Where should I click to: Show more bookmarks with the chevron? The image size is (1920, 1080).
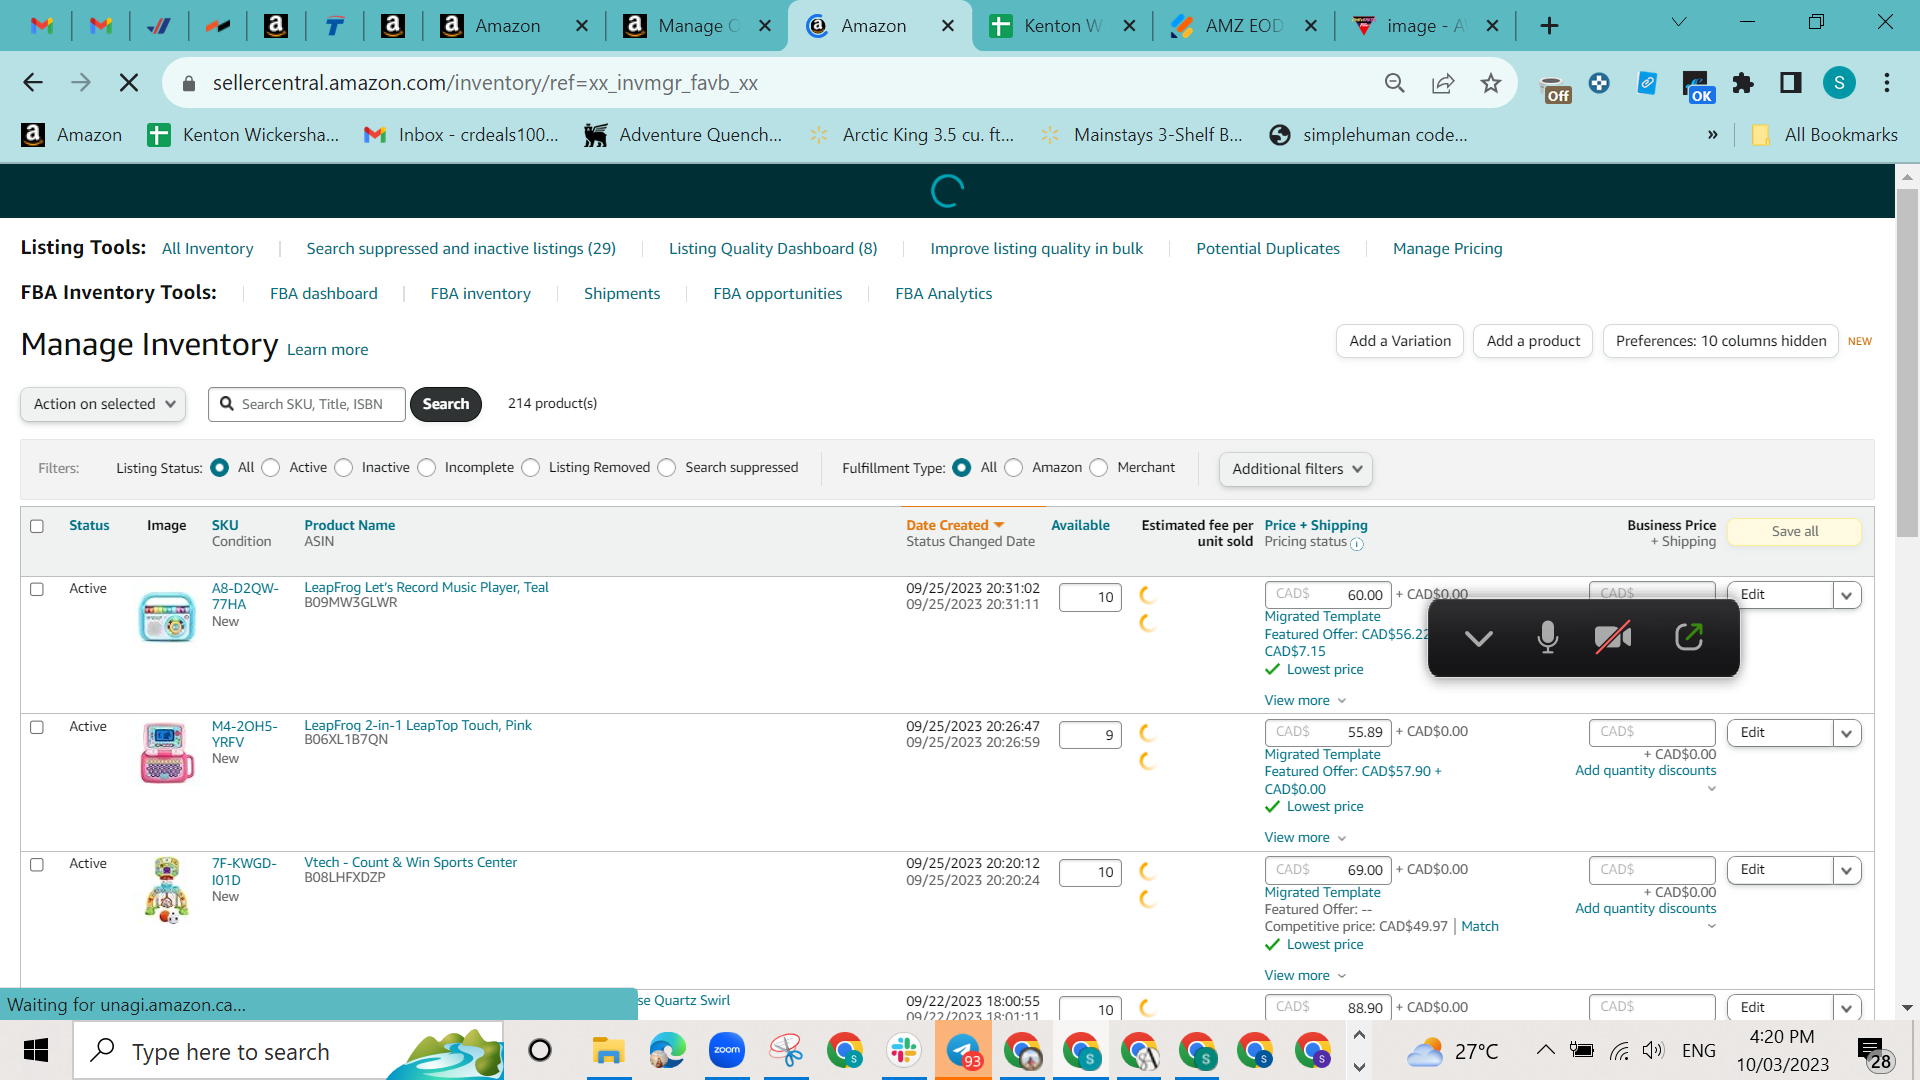click(1713, 135)
